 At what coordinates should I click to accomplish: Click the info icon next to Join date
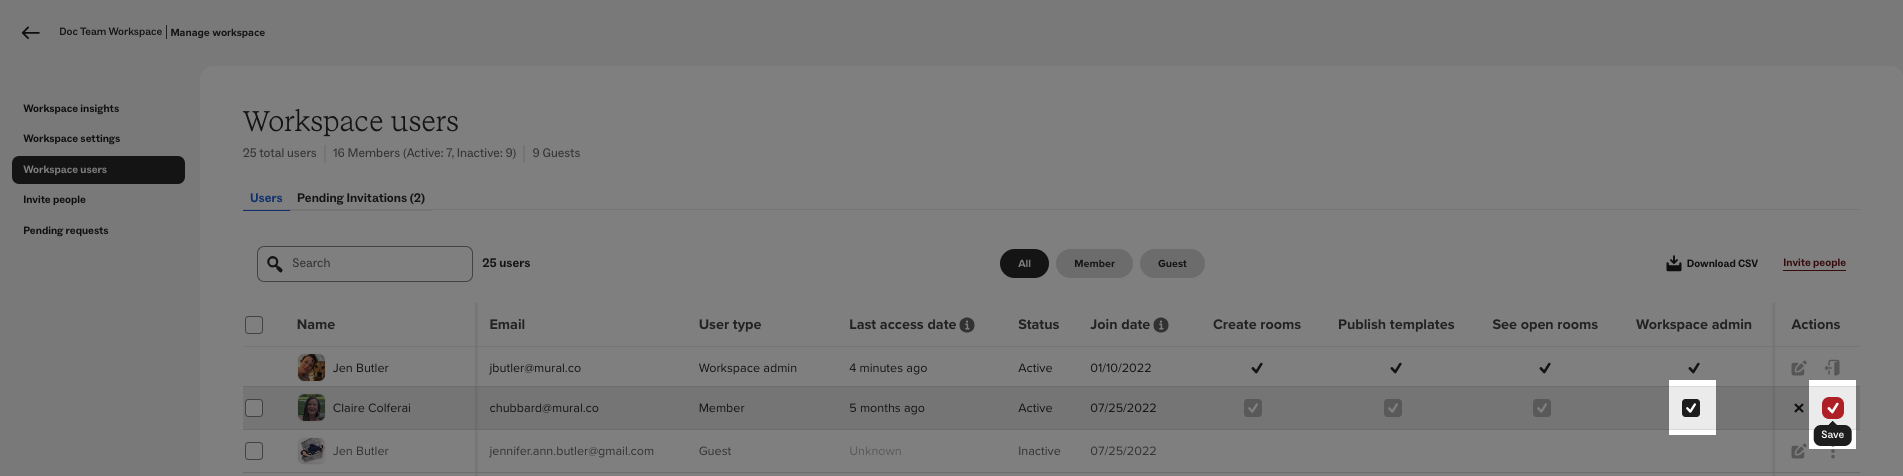point(1161,325)
